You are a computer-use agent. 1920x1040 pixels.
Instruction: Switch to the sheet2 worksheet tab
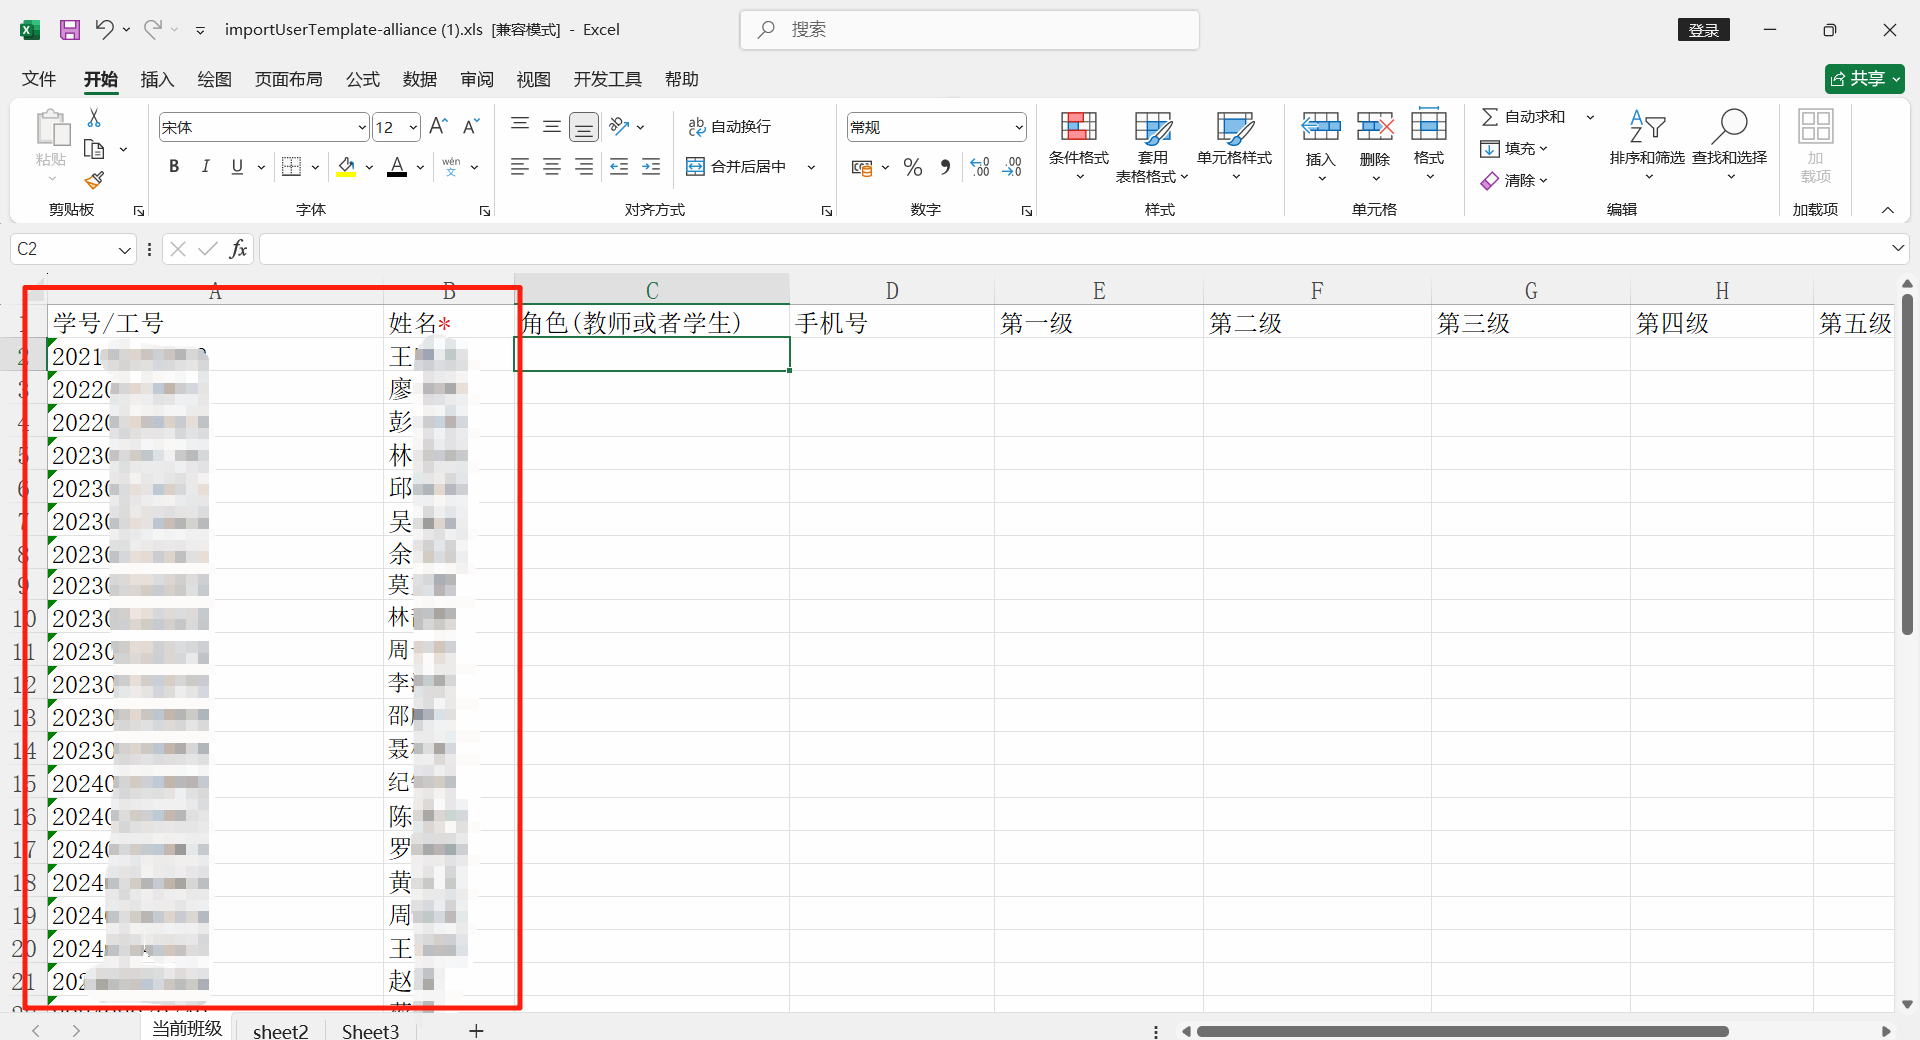pyautogui.click(x=280, y=1031)
